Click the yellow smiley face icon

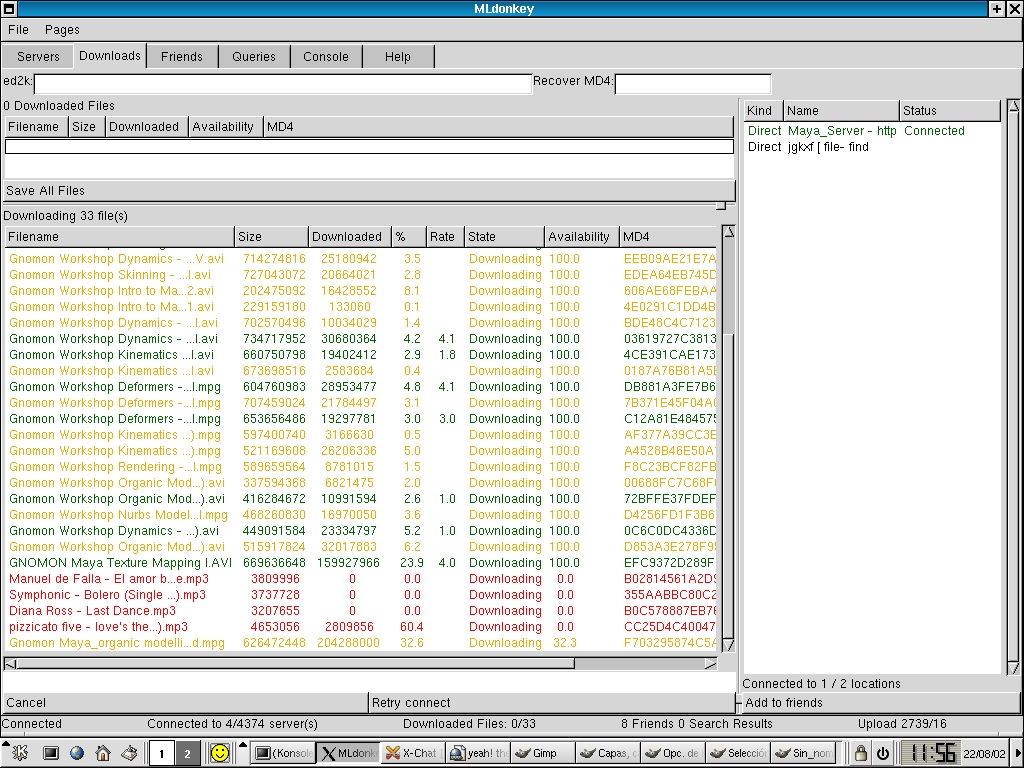tap(220, 753)
